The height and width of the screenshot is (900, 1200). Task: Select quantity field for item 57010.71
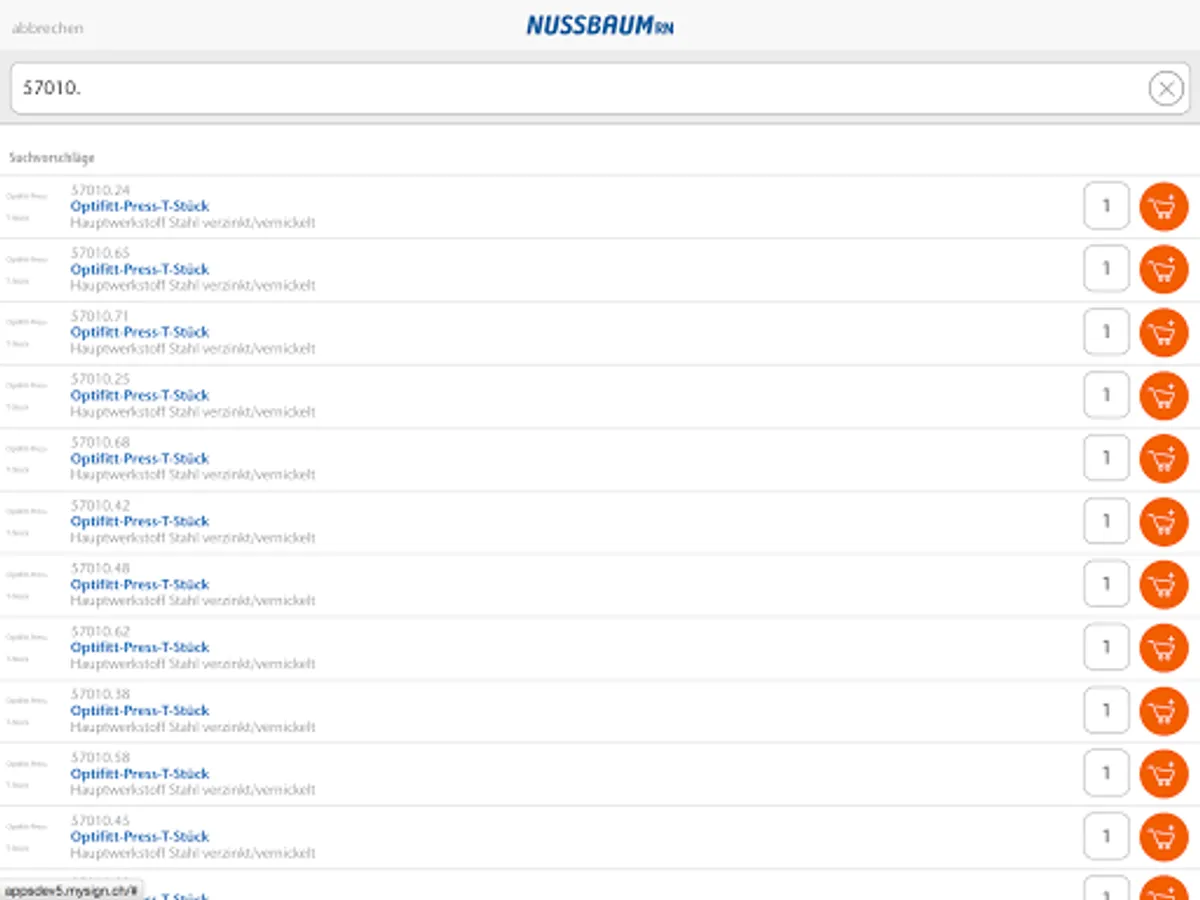1106,333
